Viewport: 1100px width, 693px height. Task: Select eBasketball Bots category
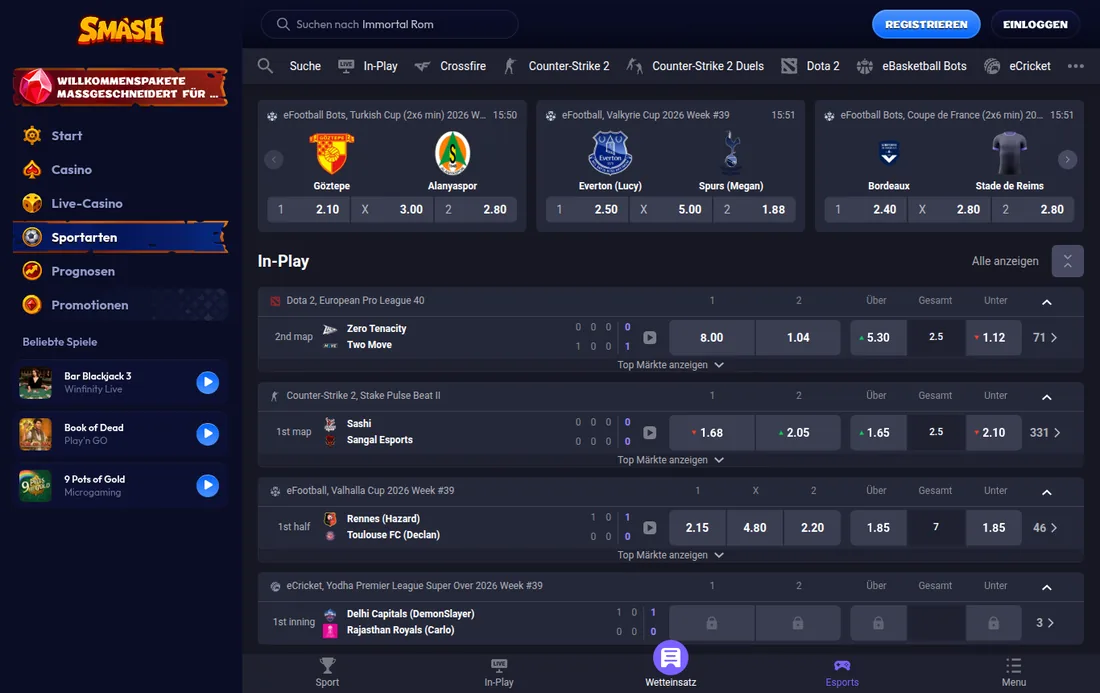point(911,66)
